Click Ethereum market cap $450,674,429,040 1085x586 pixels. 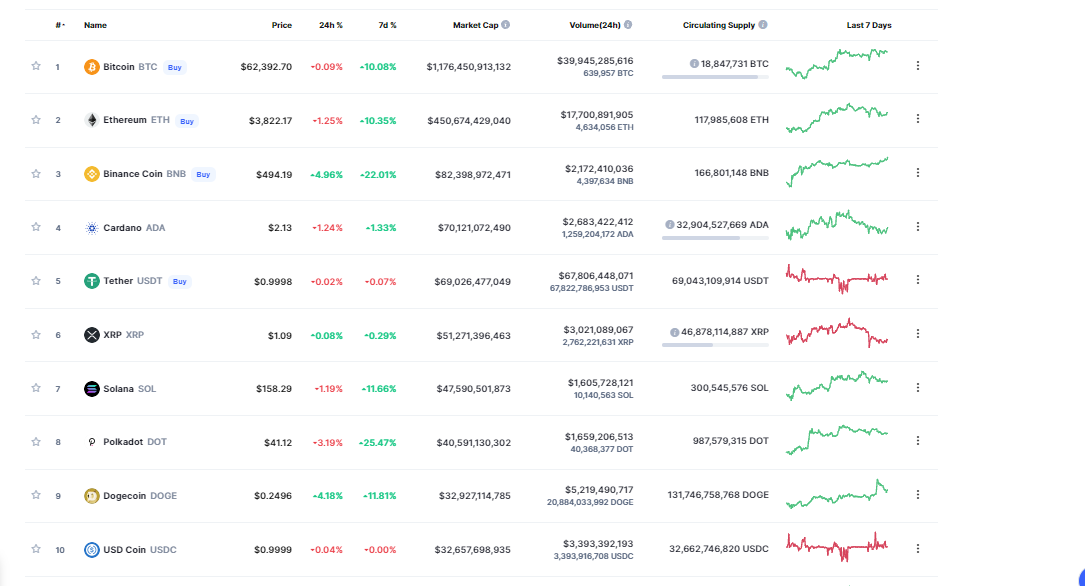click(468, 120)
